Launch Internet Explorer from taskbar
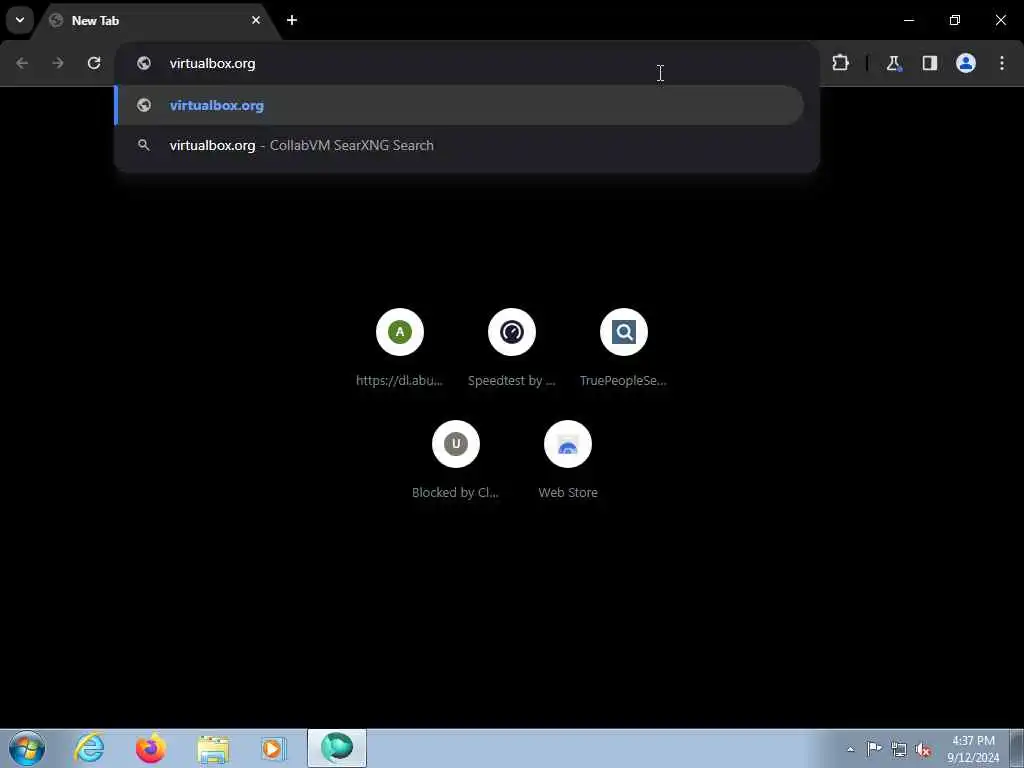This screenshot has height=768, width=1024. [89, 748]
